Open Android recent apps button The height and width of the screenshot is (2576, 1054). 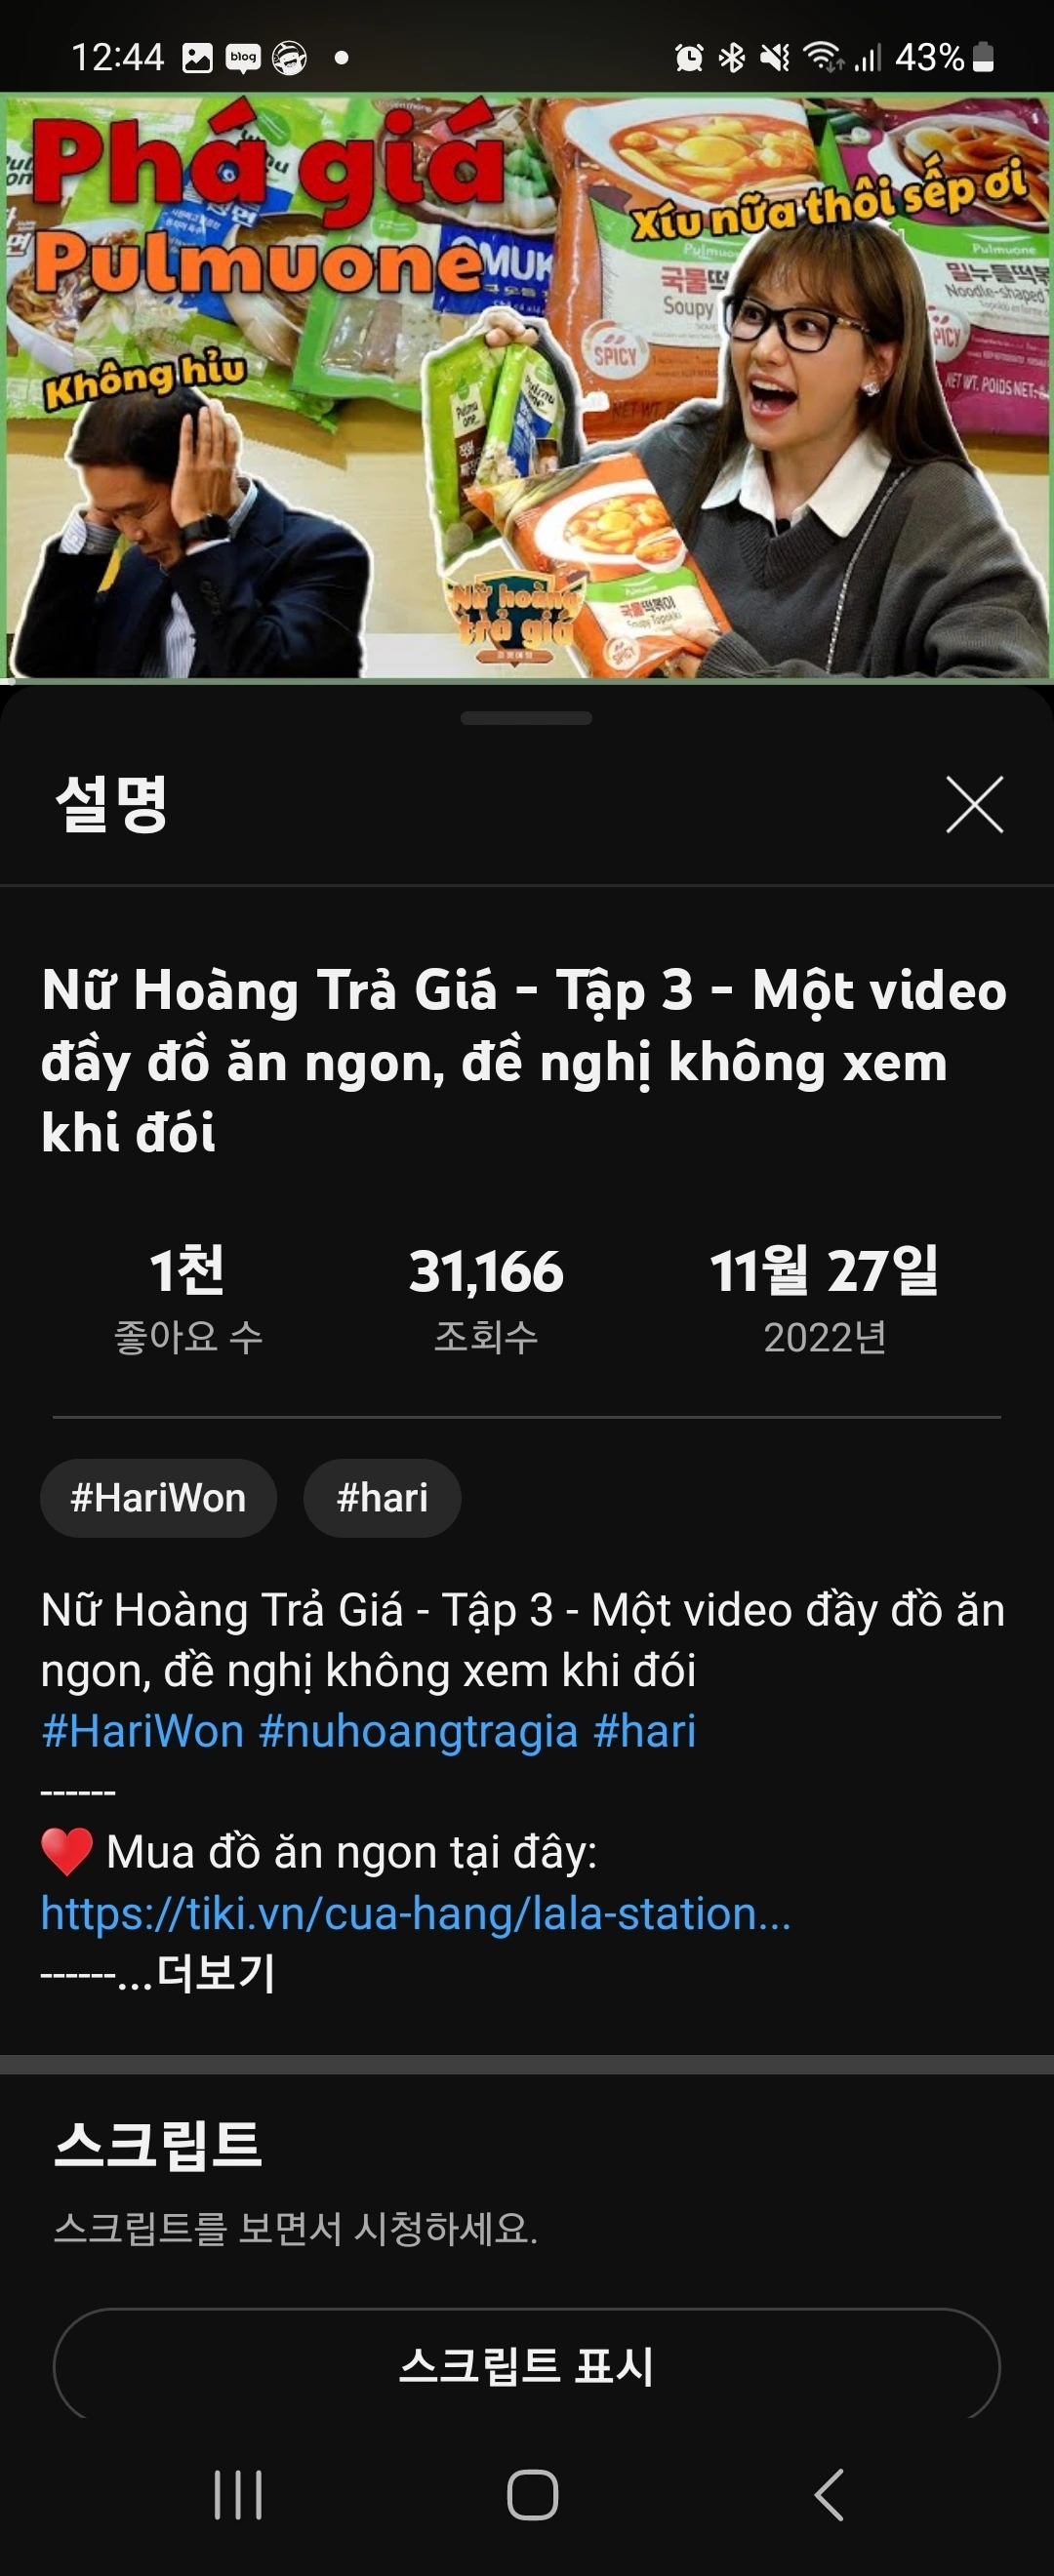tap(238, 2494)
